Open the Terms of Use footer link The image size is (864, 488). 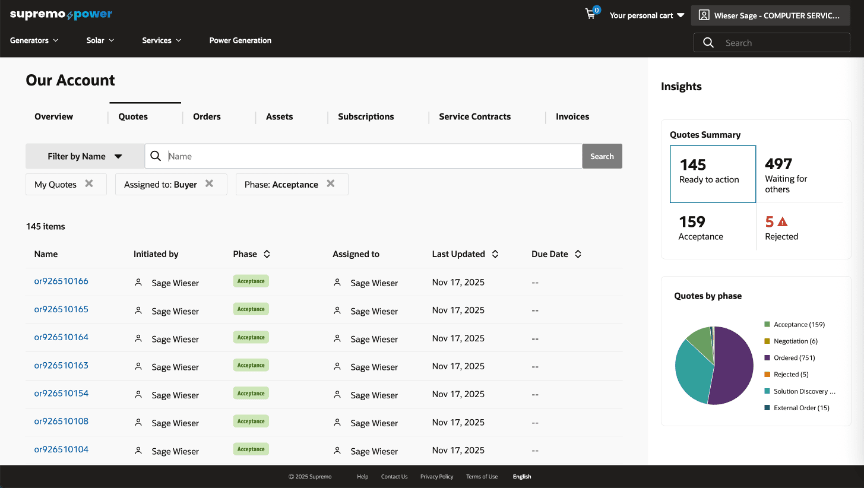[482, 476]
